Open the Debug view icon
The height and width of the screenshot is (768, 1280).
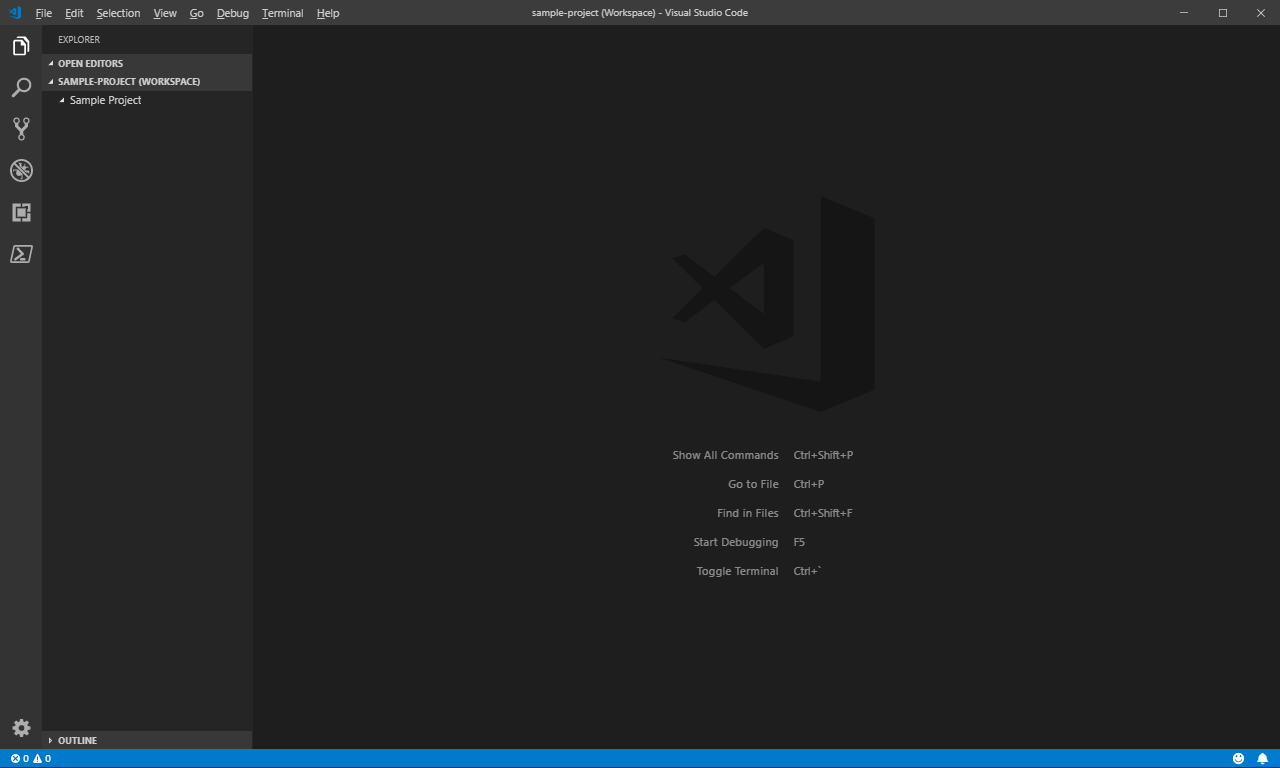[21, 170]
